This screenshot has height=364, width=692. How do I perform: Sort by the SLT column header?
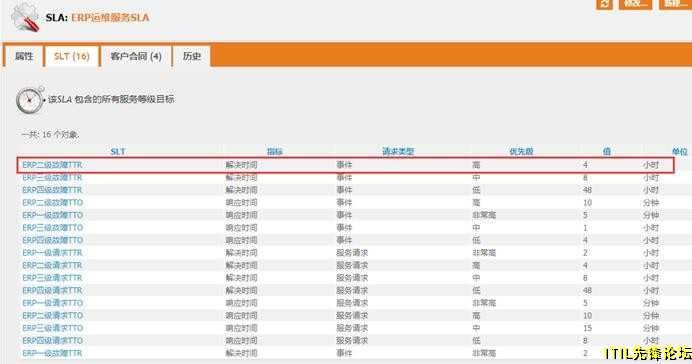tap(118, 152)
